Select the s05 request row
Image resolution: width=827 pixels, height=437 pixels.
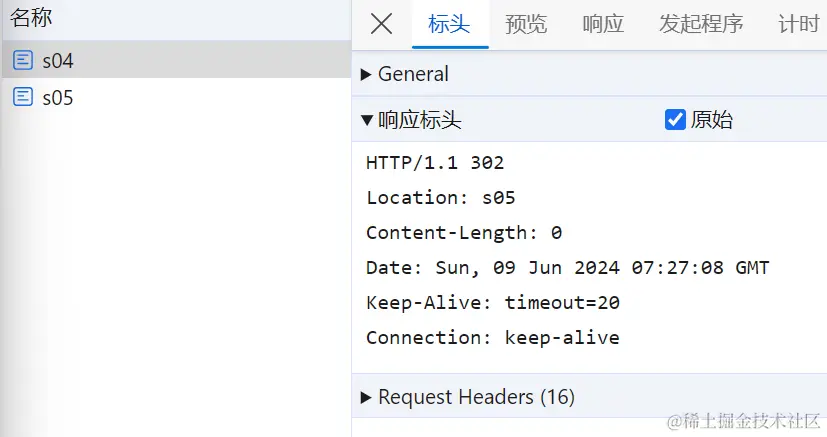pos(177,97)
